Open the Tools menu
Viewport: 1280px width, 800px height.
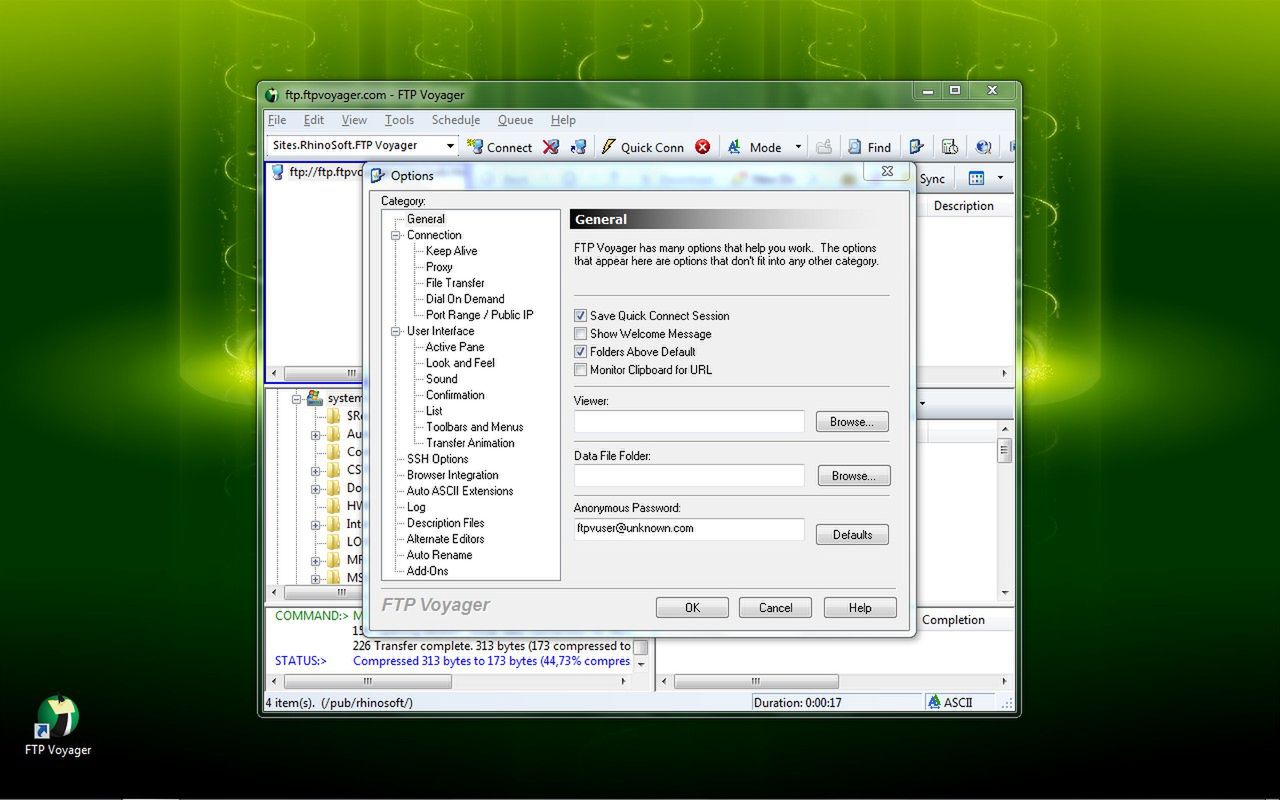point(399,120)
